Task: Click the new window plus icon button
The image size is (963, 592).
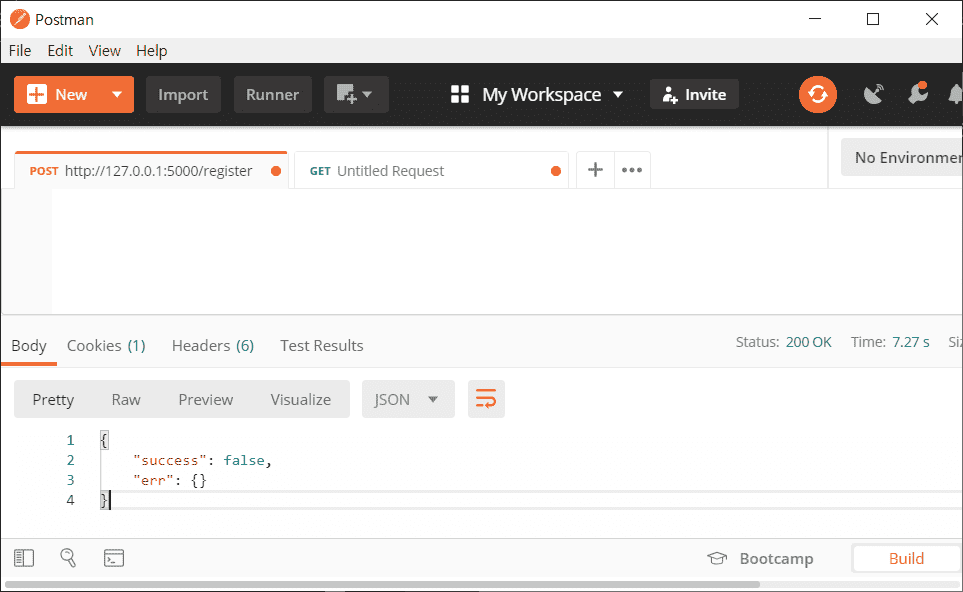Action: coord(346,94)
